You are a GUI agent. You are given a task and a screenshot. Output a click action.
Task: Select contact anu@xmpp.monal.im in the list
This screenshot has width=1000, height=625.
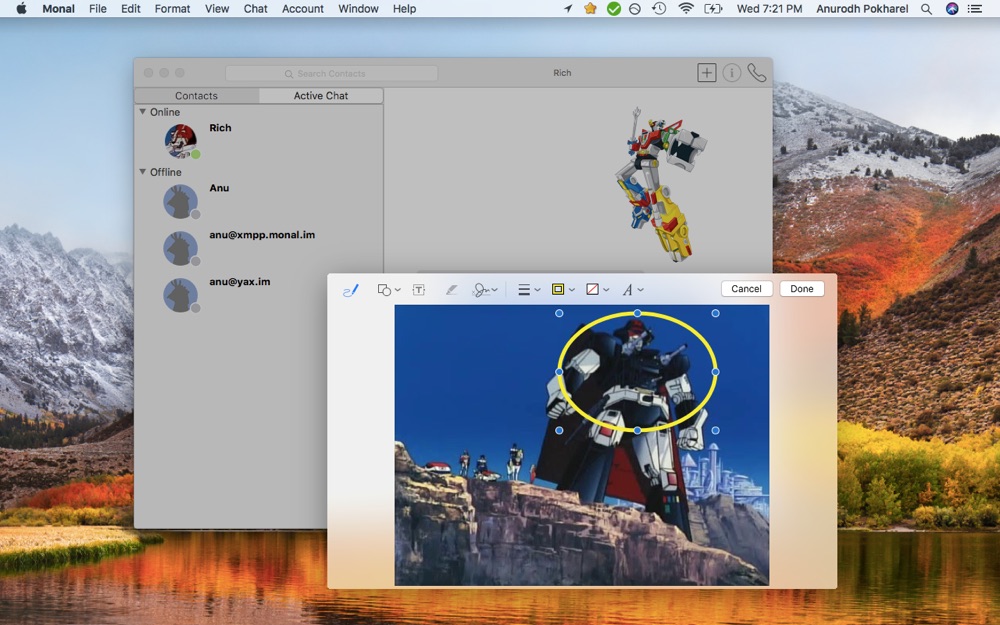pyautogui.click(x=262, y=235)
